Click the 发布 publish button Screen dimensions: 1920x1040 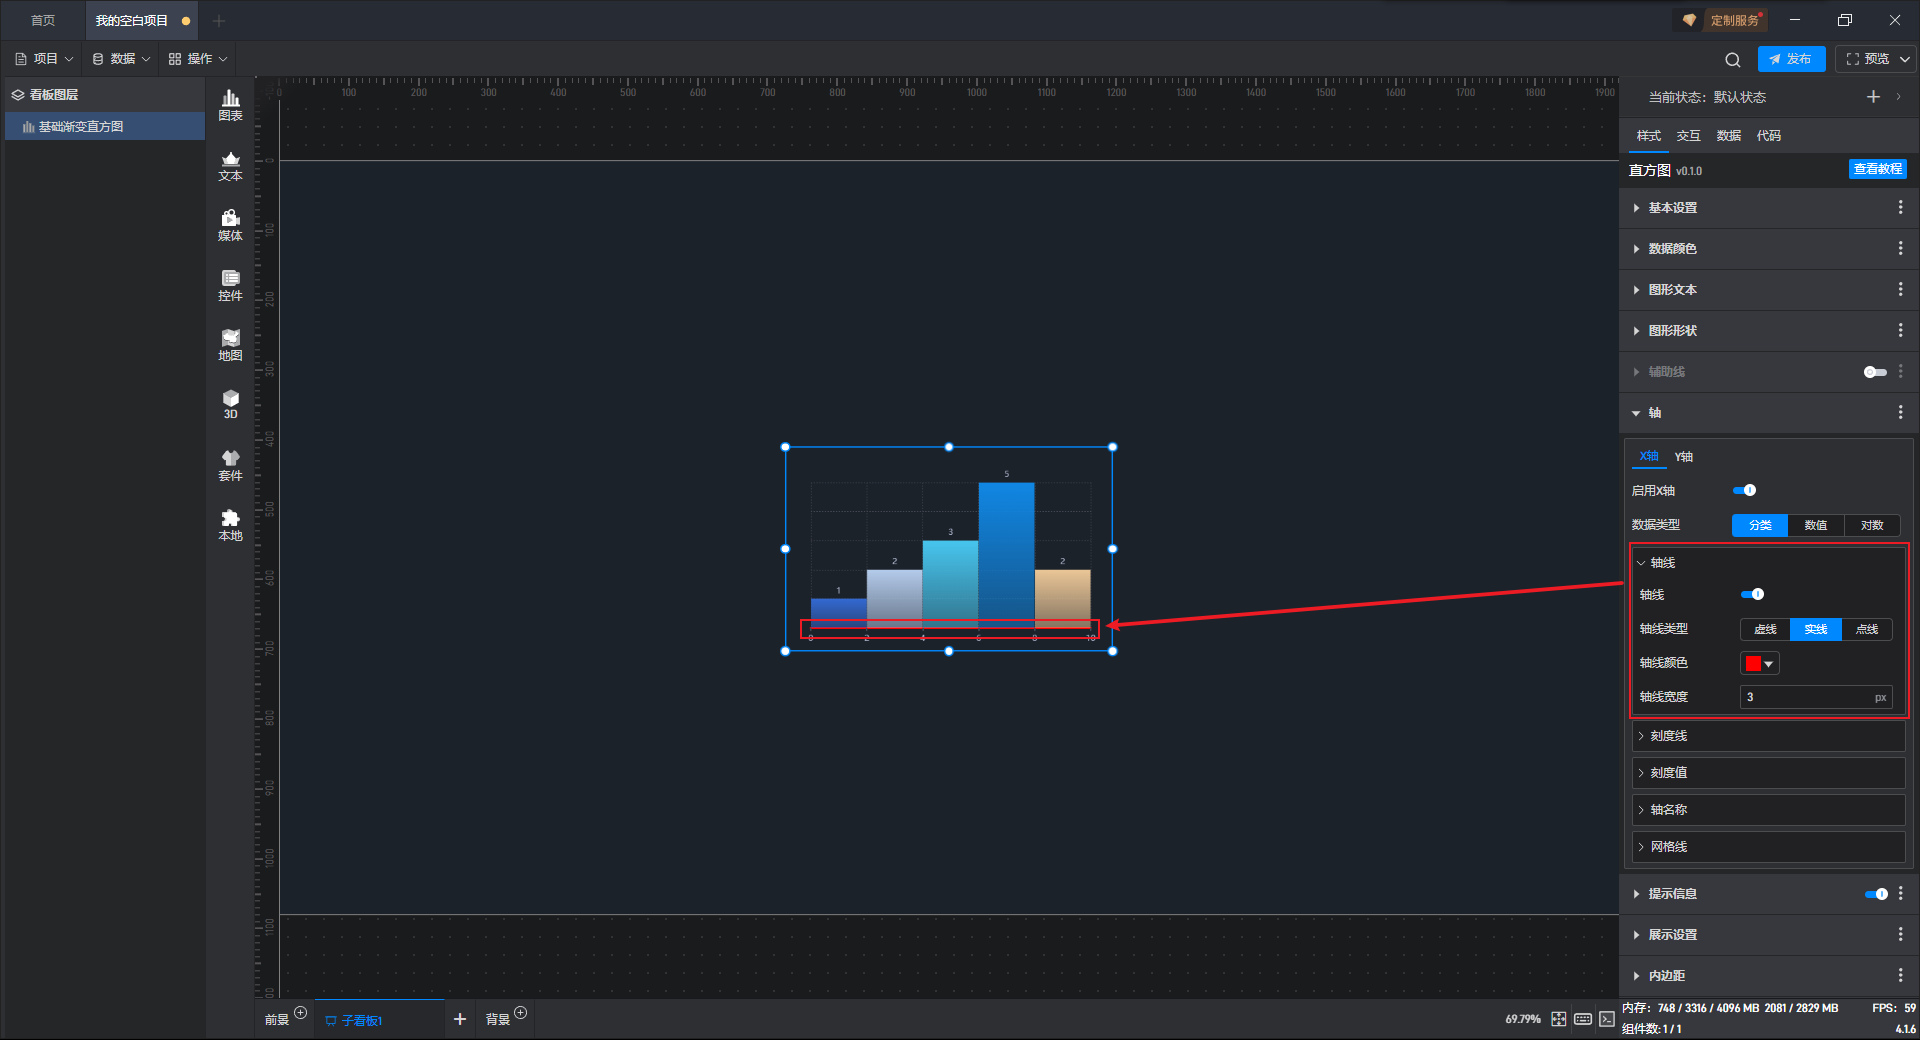click(x=1791, y=59)
